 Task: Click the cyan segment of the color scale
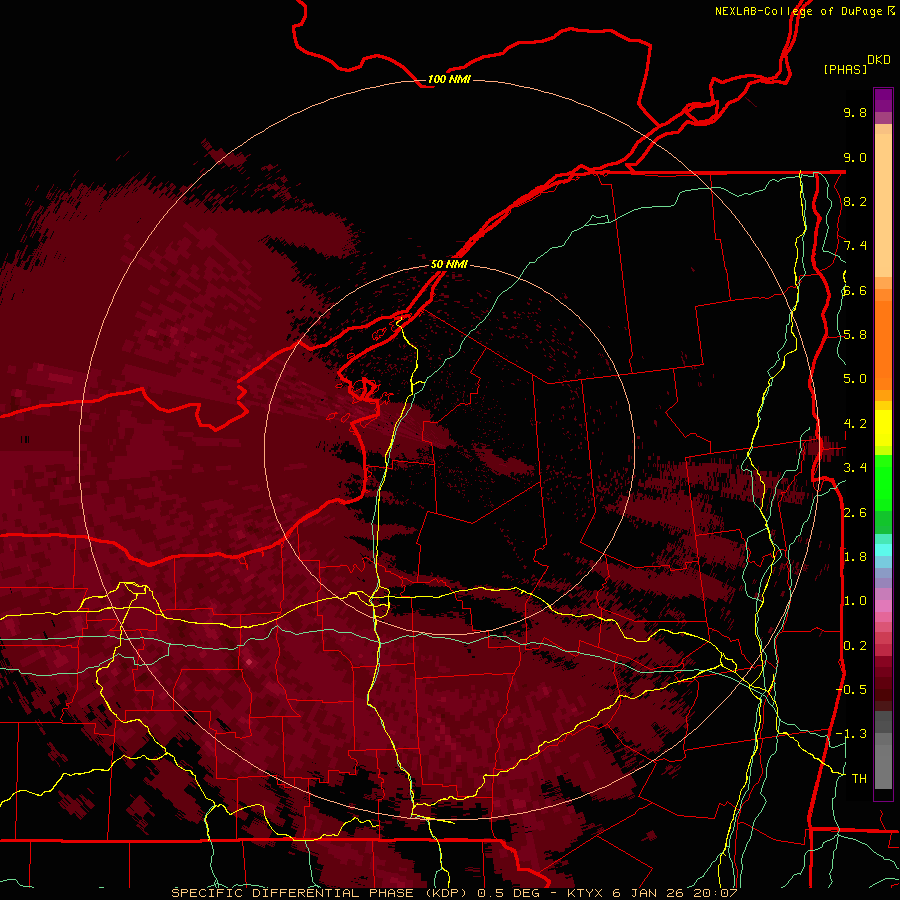(883, 550)
